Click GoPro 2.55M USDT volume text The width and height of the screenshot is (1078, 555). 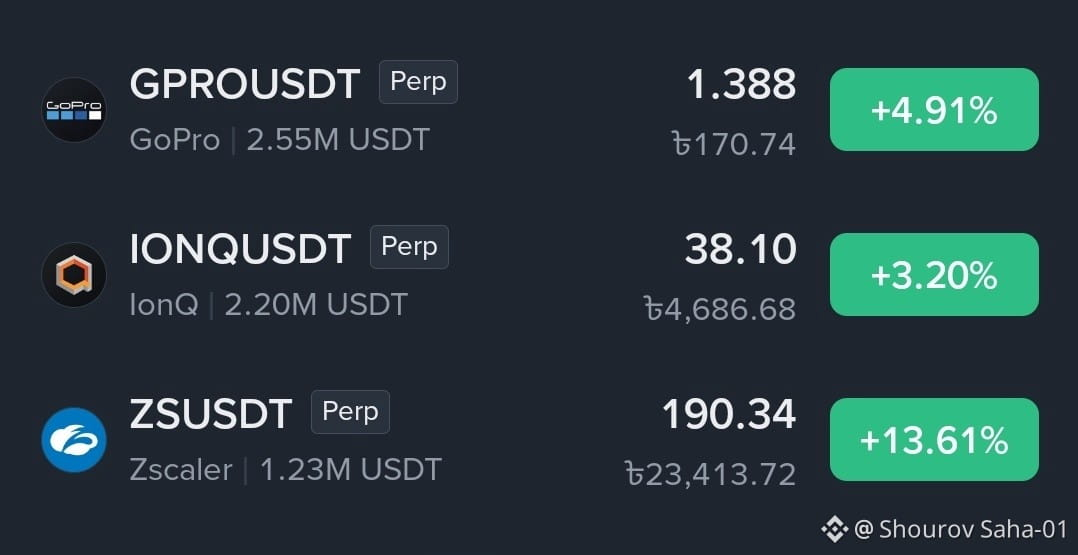(x=280, y=140)
